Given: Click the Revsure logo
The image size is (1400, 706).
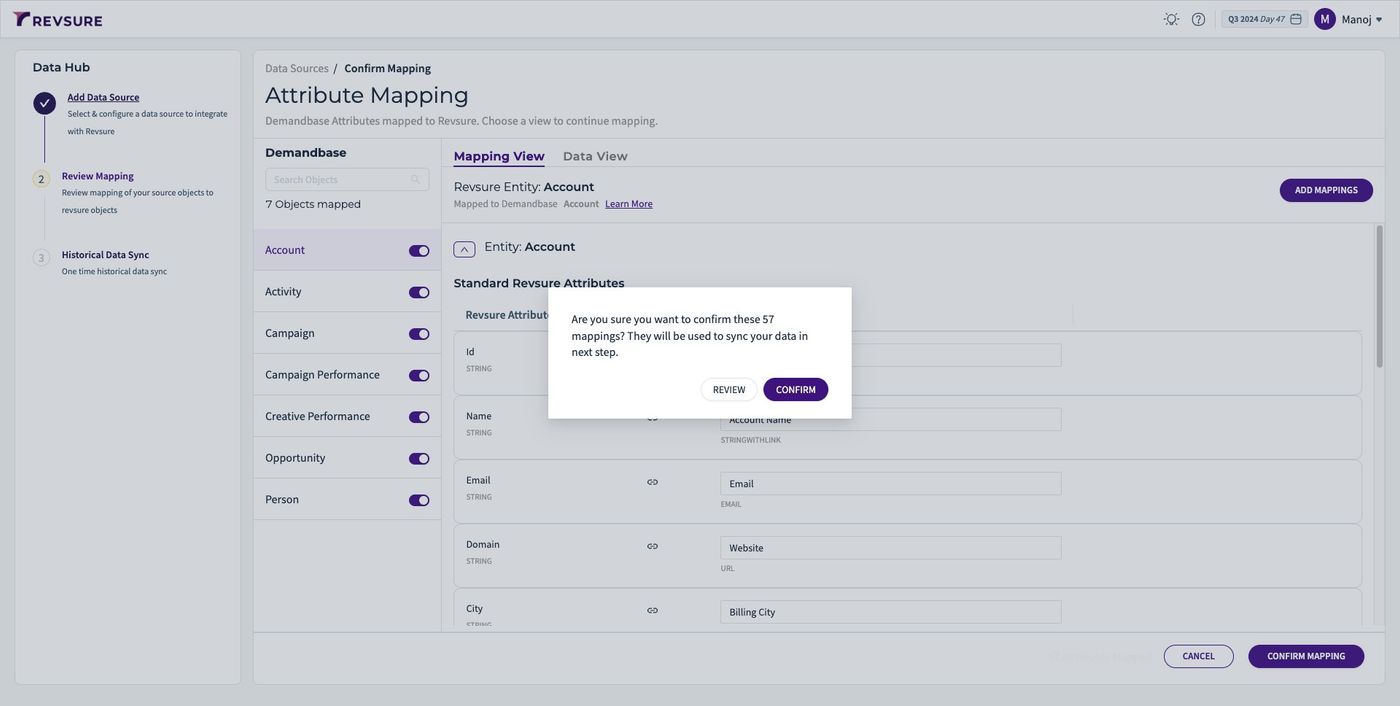Looking at the screenshot, I should (x=58, y=19).
